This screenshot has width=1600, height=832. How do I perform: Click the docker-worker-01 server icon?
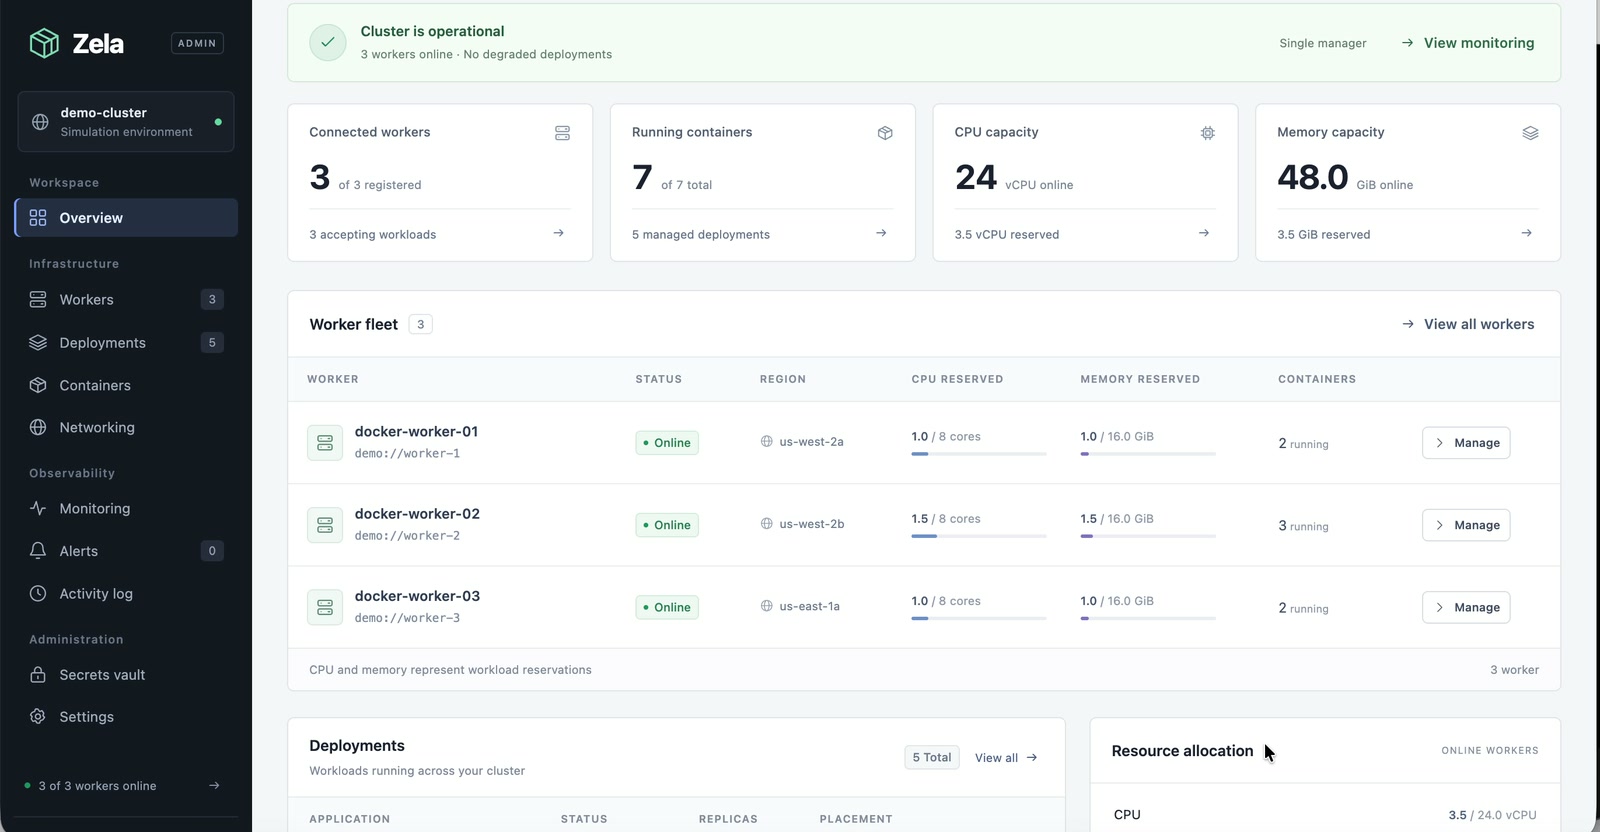point(325,442)
